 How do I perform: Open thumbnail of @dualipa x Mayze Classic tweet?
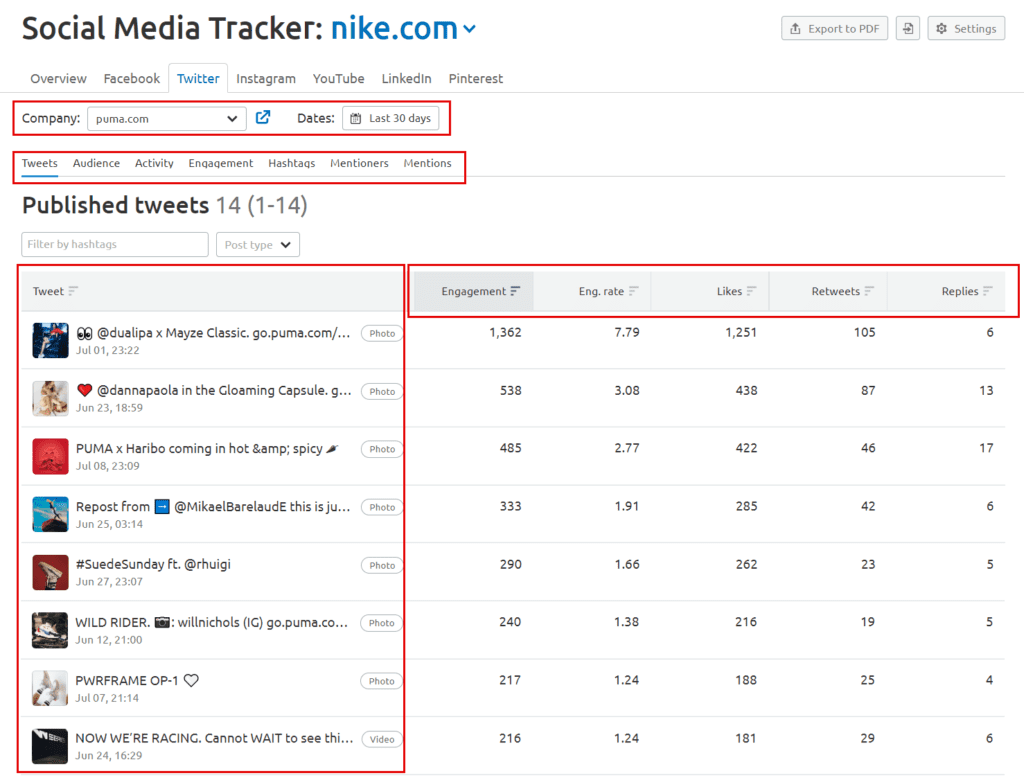[x=50, y=340]
